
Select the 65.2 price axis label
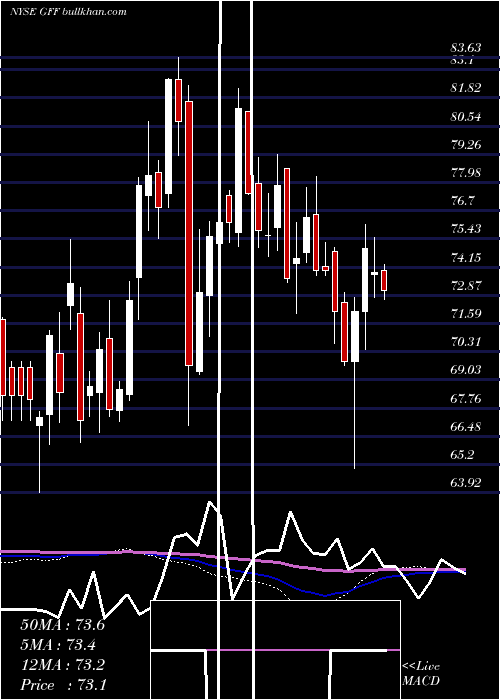coord(462,454)
